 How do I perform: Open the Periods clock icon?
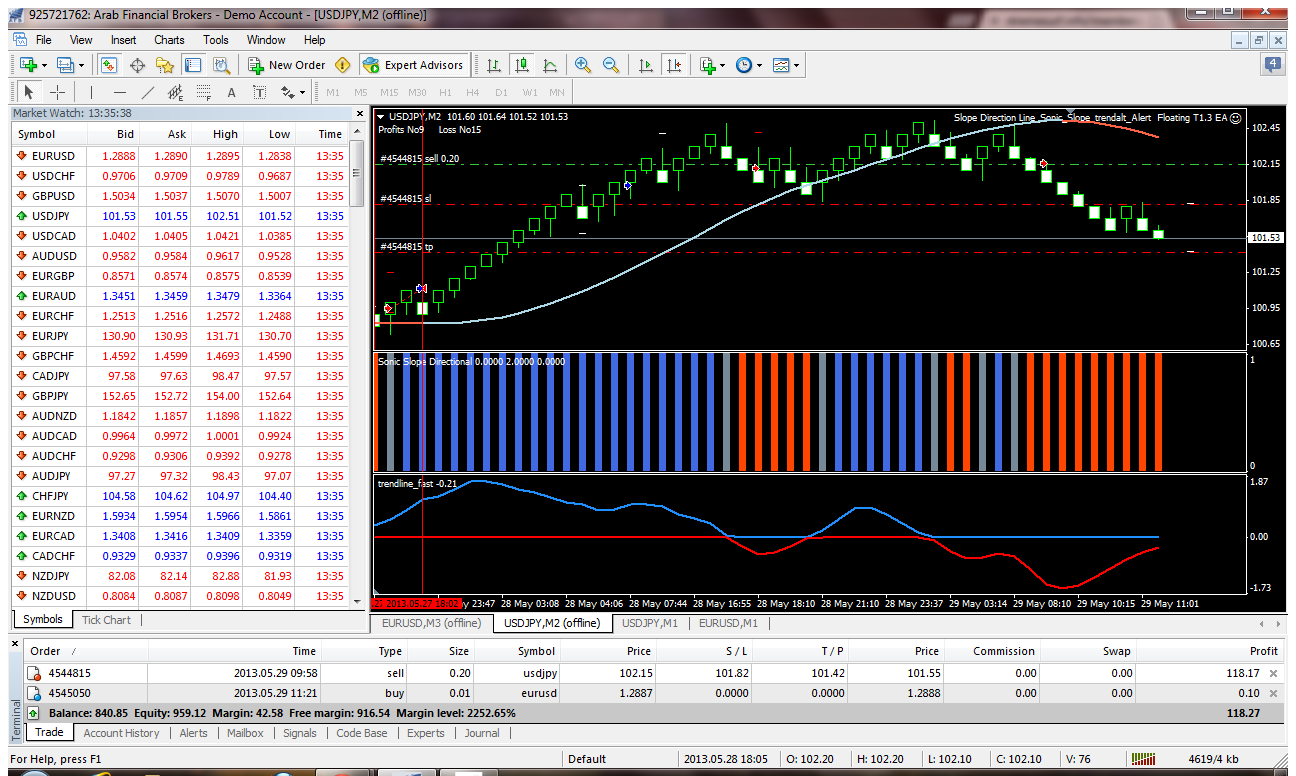pyautogui.click(x=744, y=65)
